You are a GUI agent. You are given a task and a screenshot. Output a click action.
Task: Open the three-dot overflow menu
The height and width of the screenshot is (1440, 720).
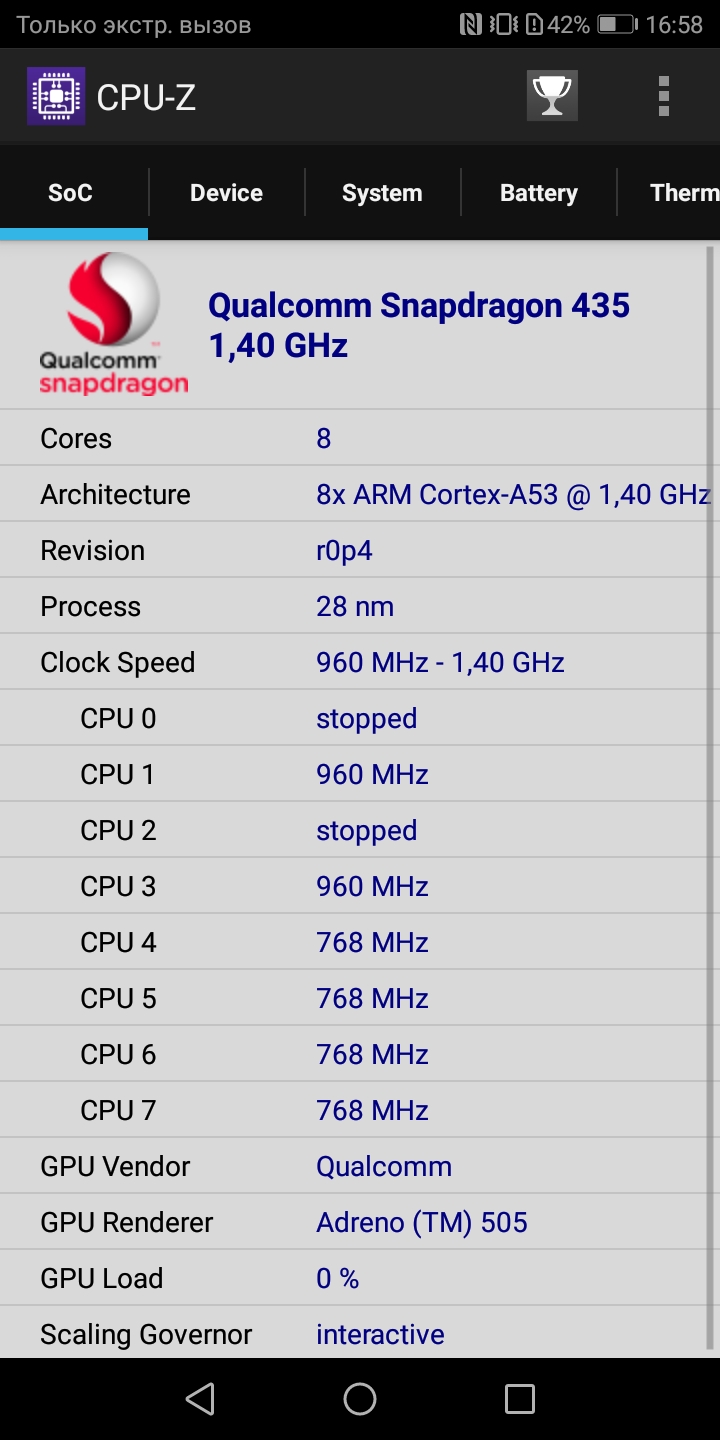pos(663,96)
